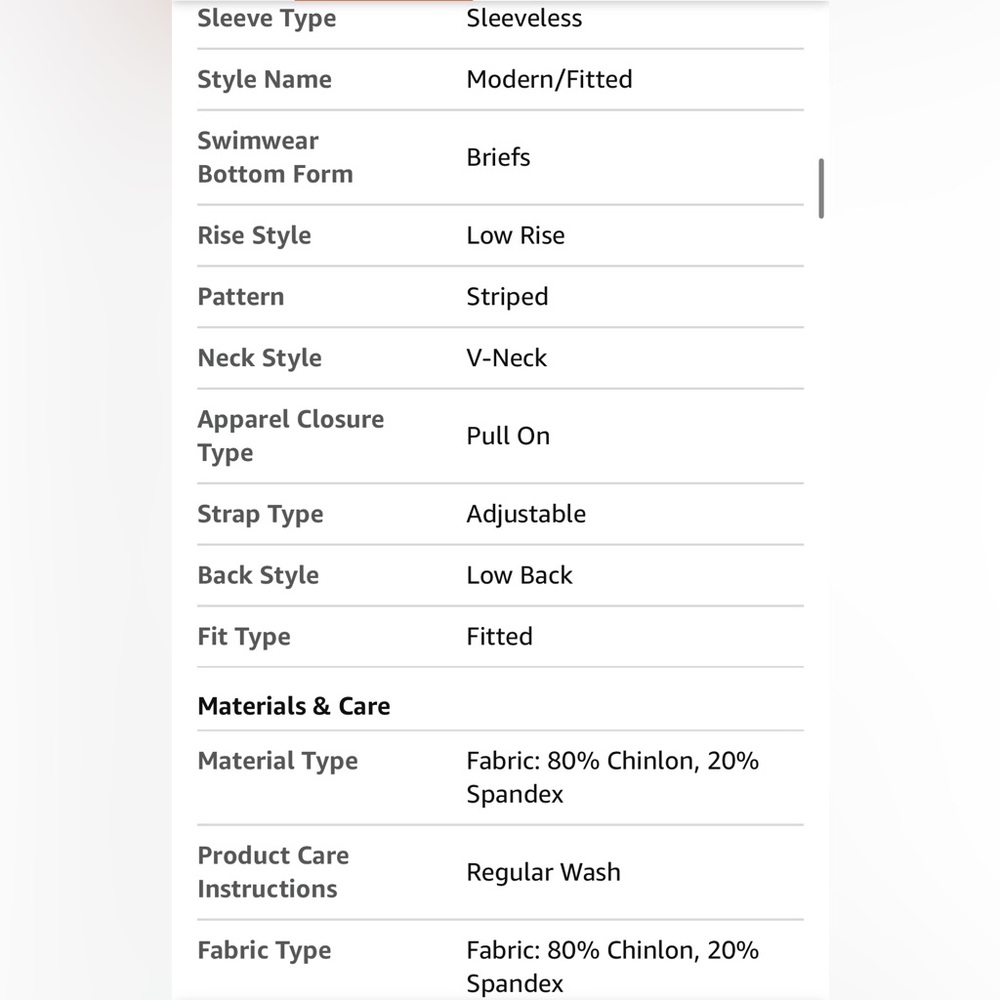This screenshot has width=1000, height=1000.
Task: Select the Modern/Fitted style name value
Action: (549, 80)
